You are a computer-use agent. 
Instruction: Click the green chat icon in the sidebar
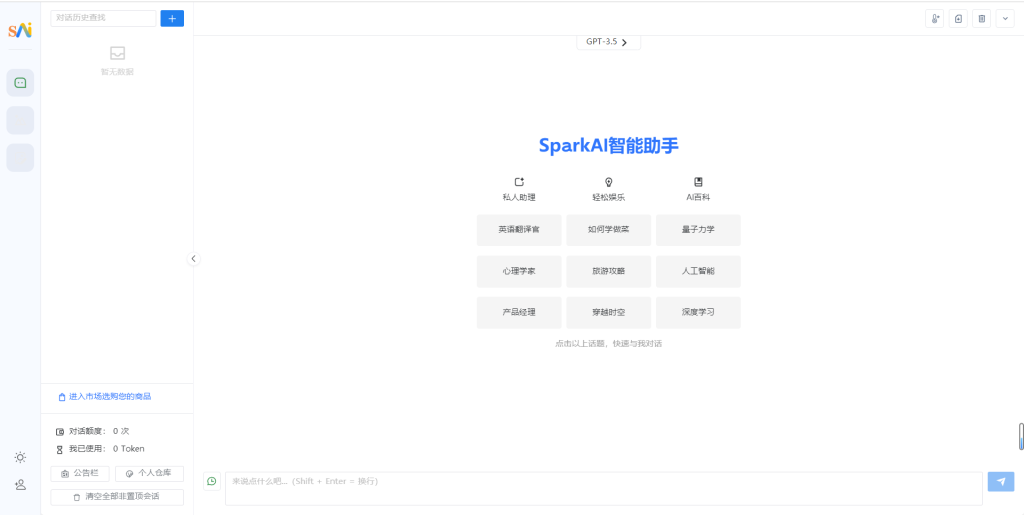(x=20, y=83)
